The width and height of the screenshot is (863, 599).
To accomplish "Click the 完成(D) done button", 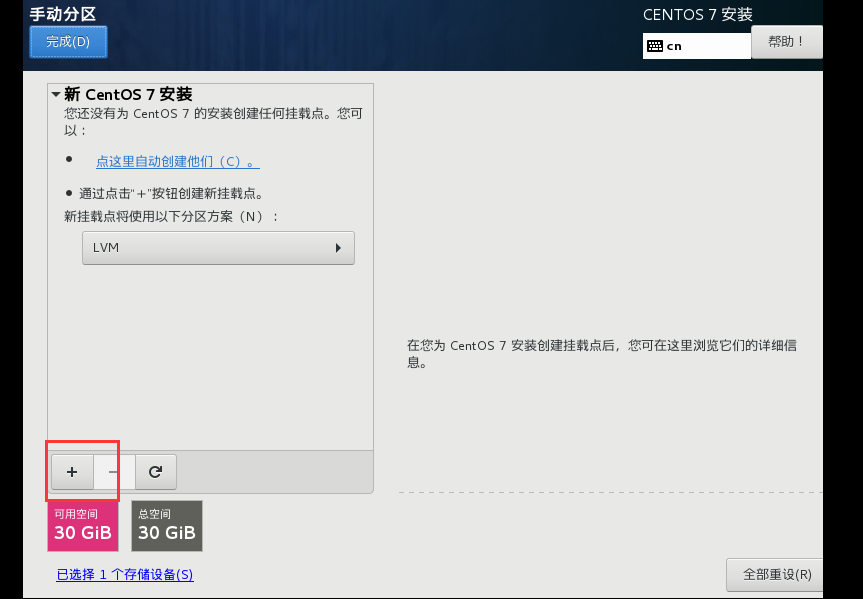I will pos(68,42).
